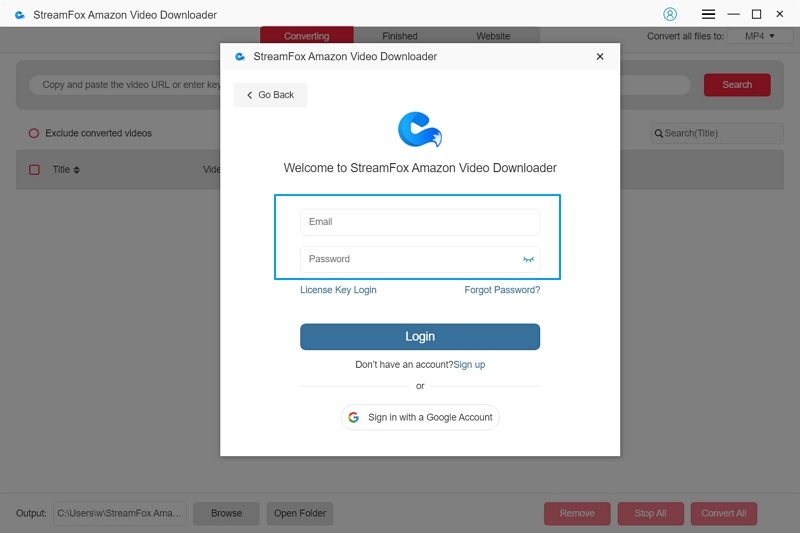This screenshot has width=800, height=533.
Task: Click the 'Welcome to StreamFox Amazon Video Downloader' heading
Action: tap(420, 168)
